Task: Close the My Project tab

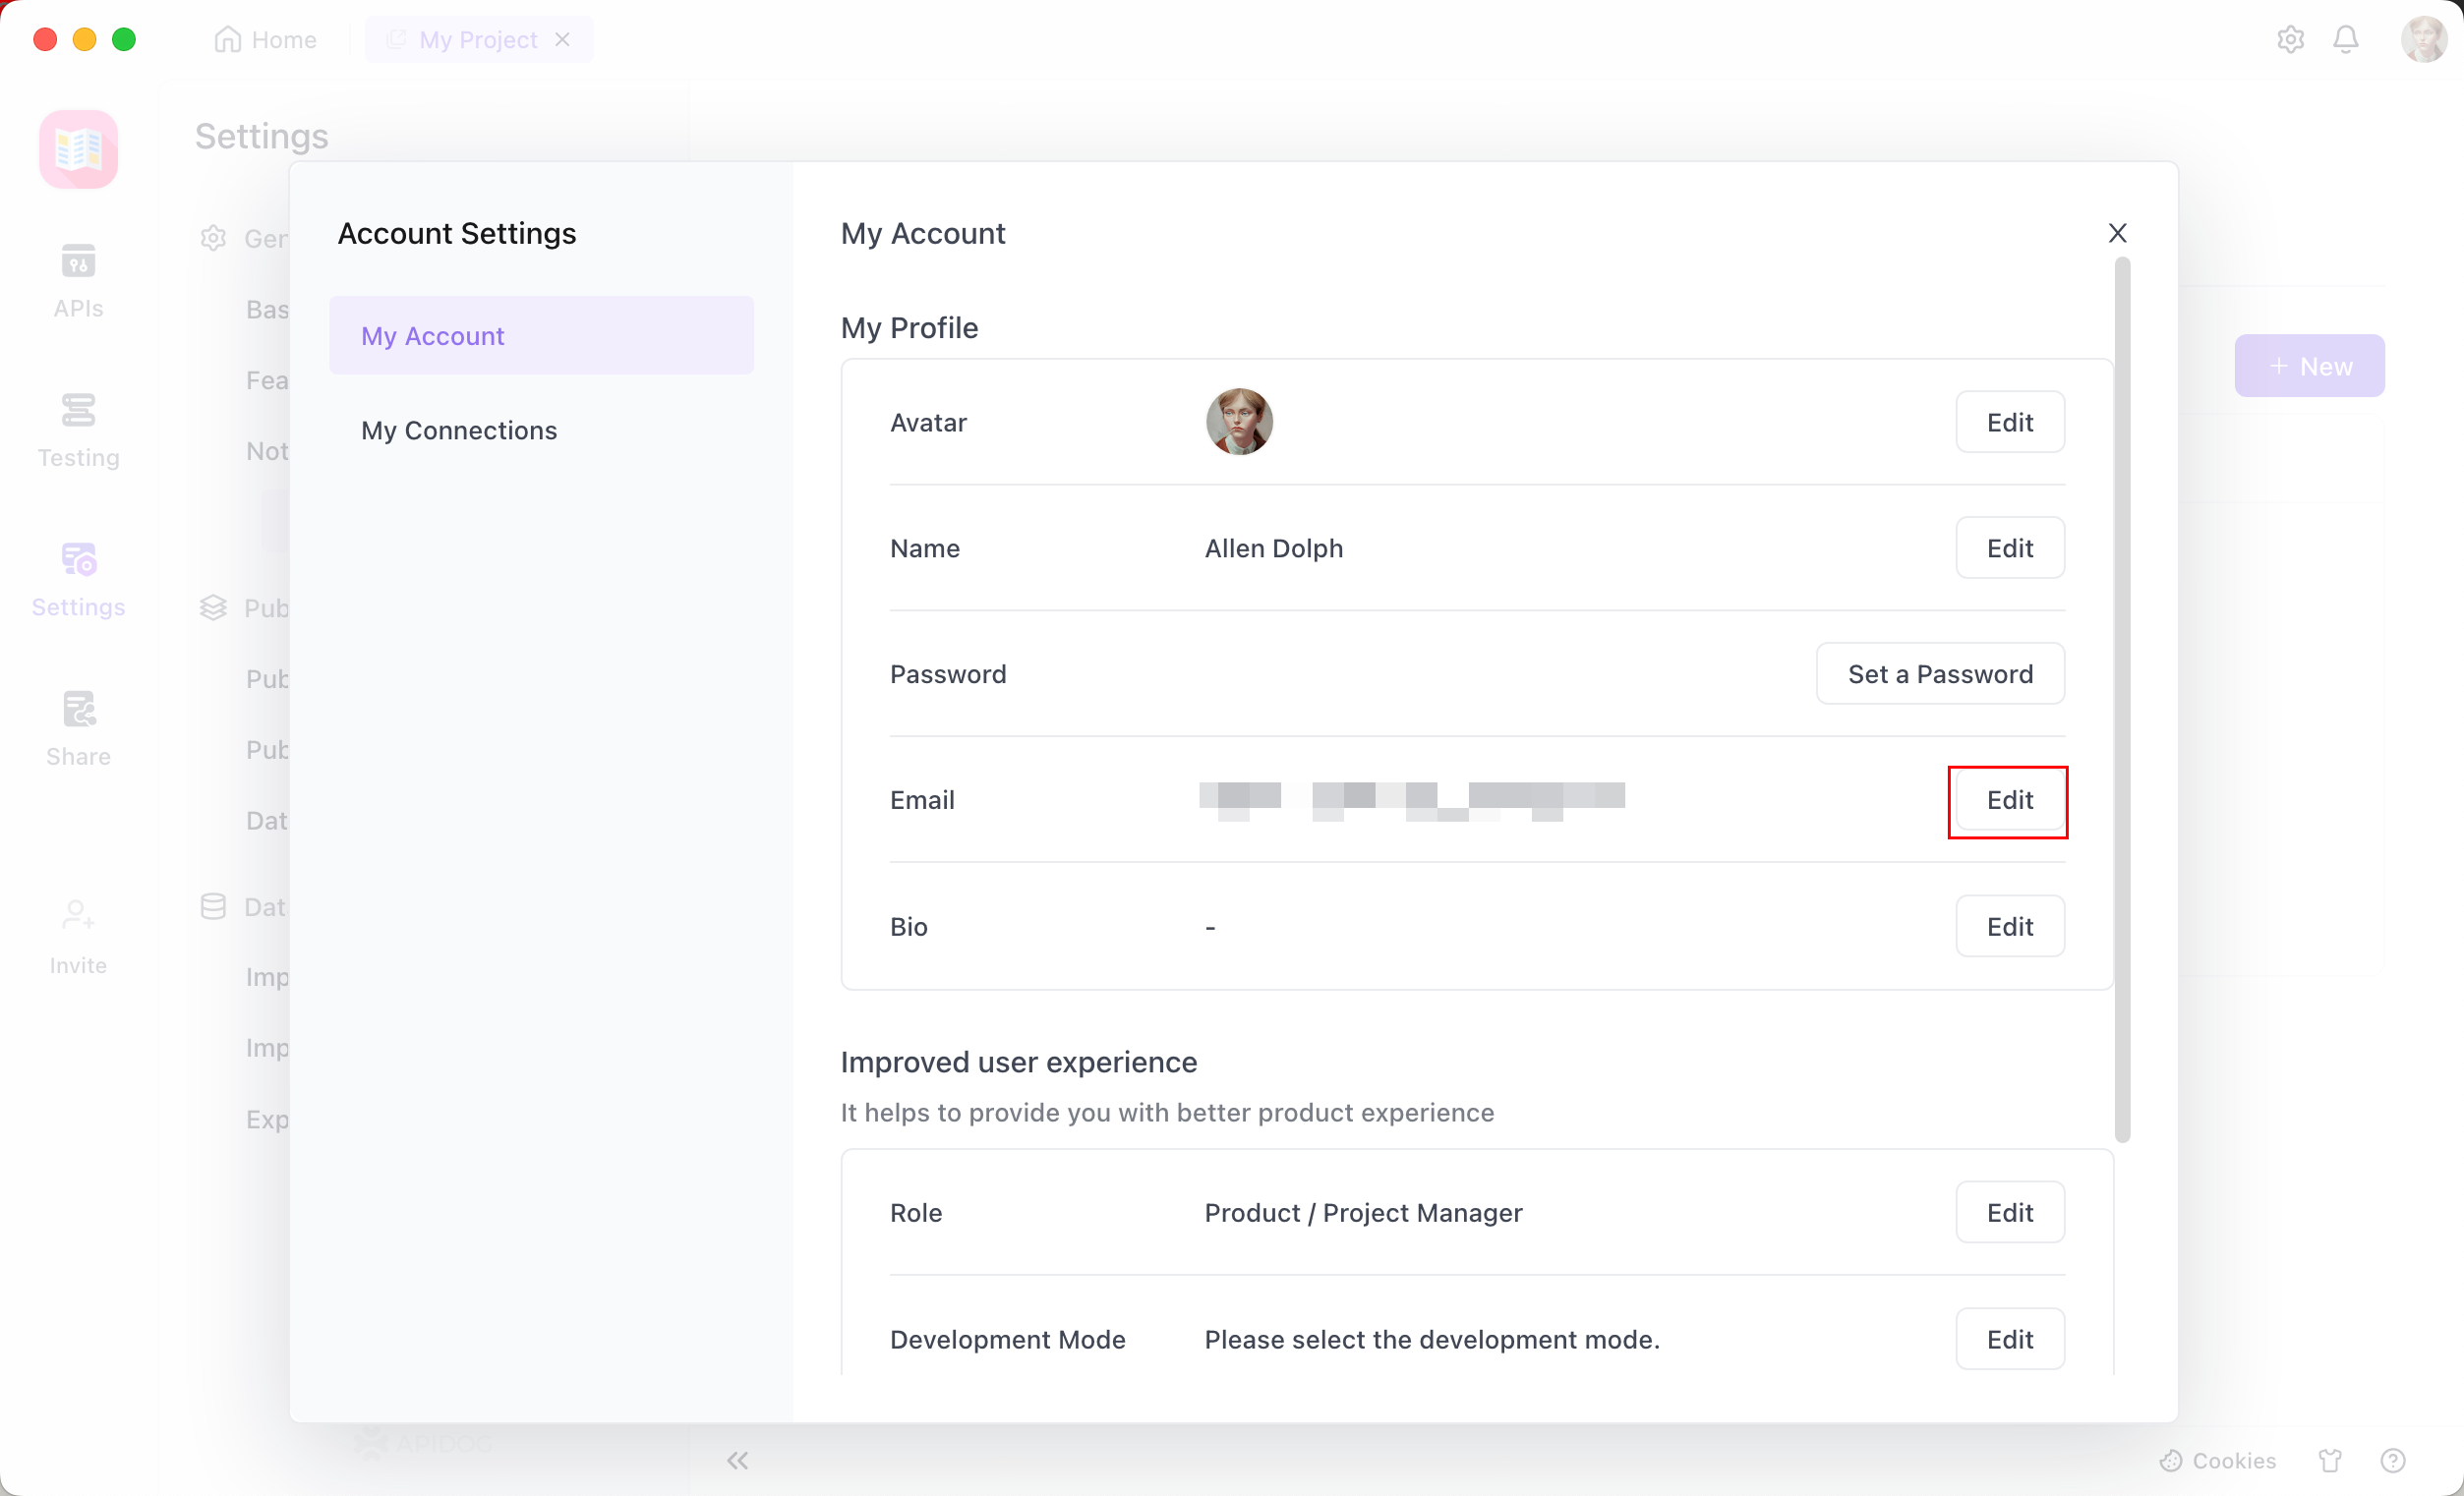Action: tap(563, 39)
